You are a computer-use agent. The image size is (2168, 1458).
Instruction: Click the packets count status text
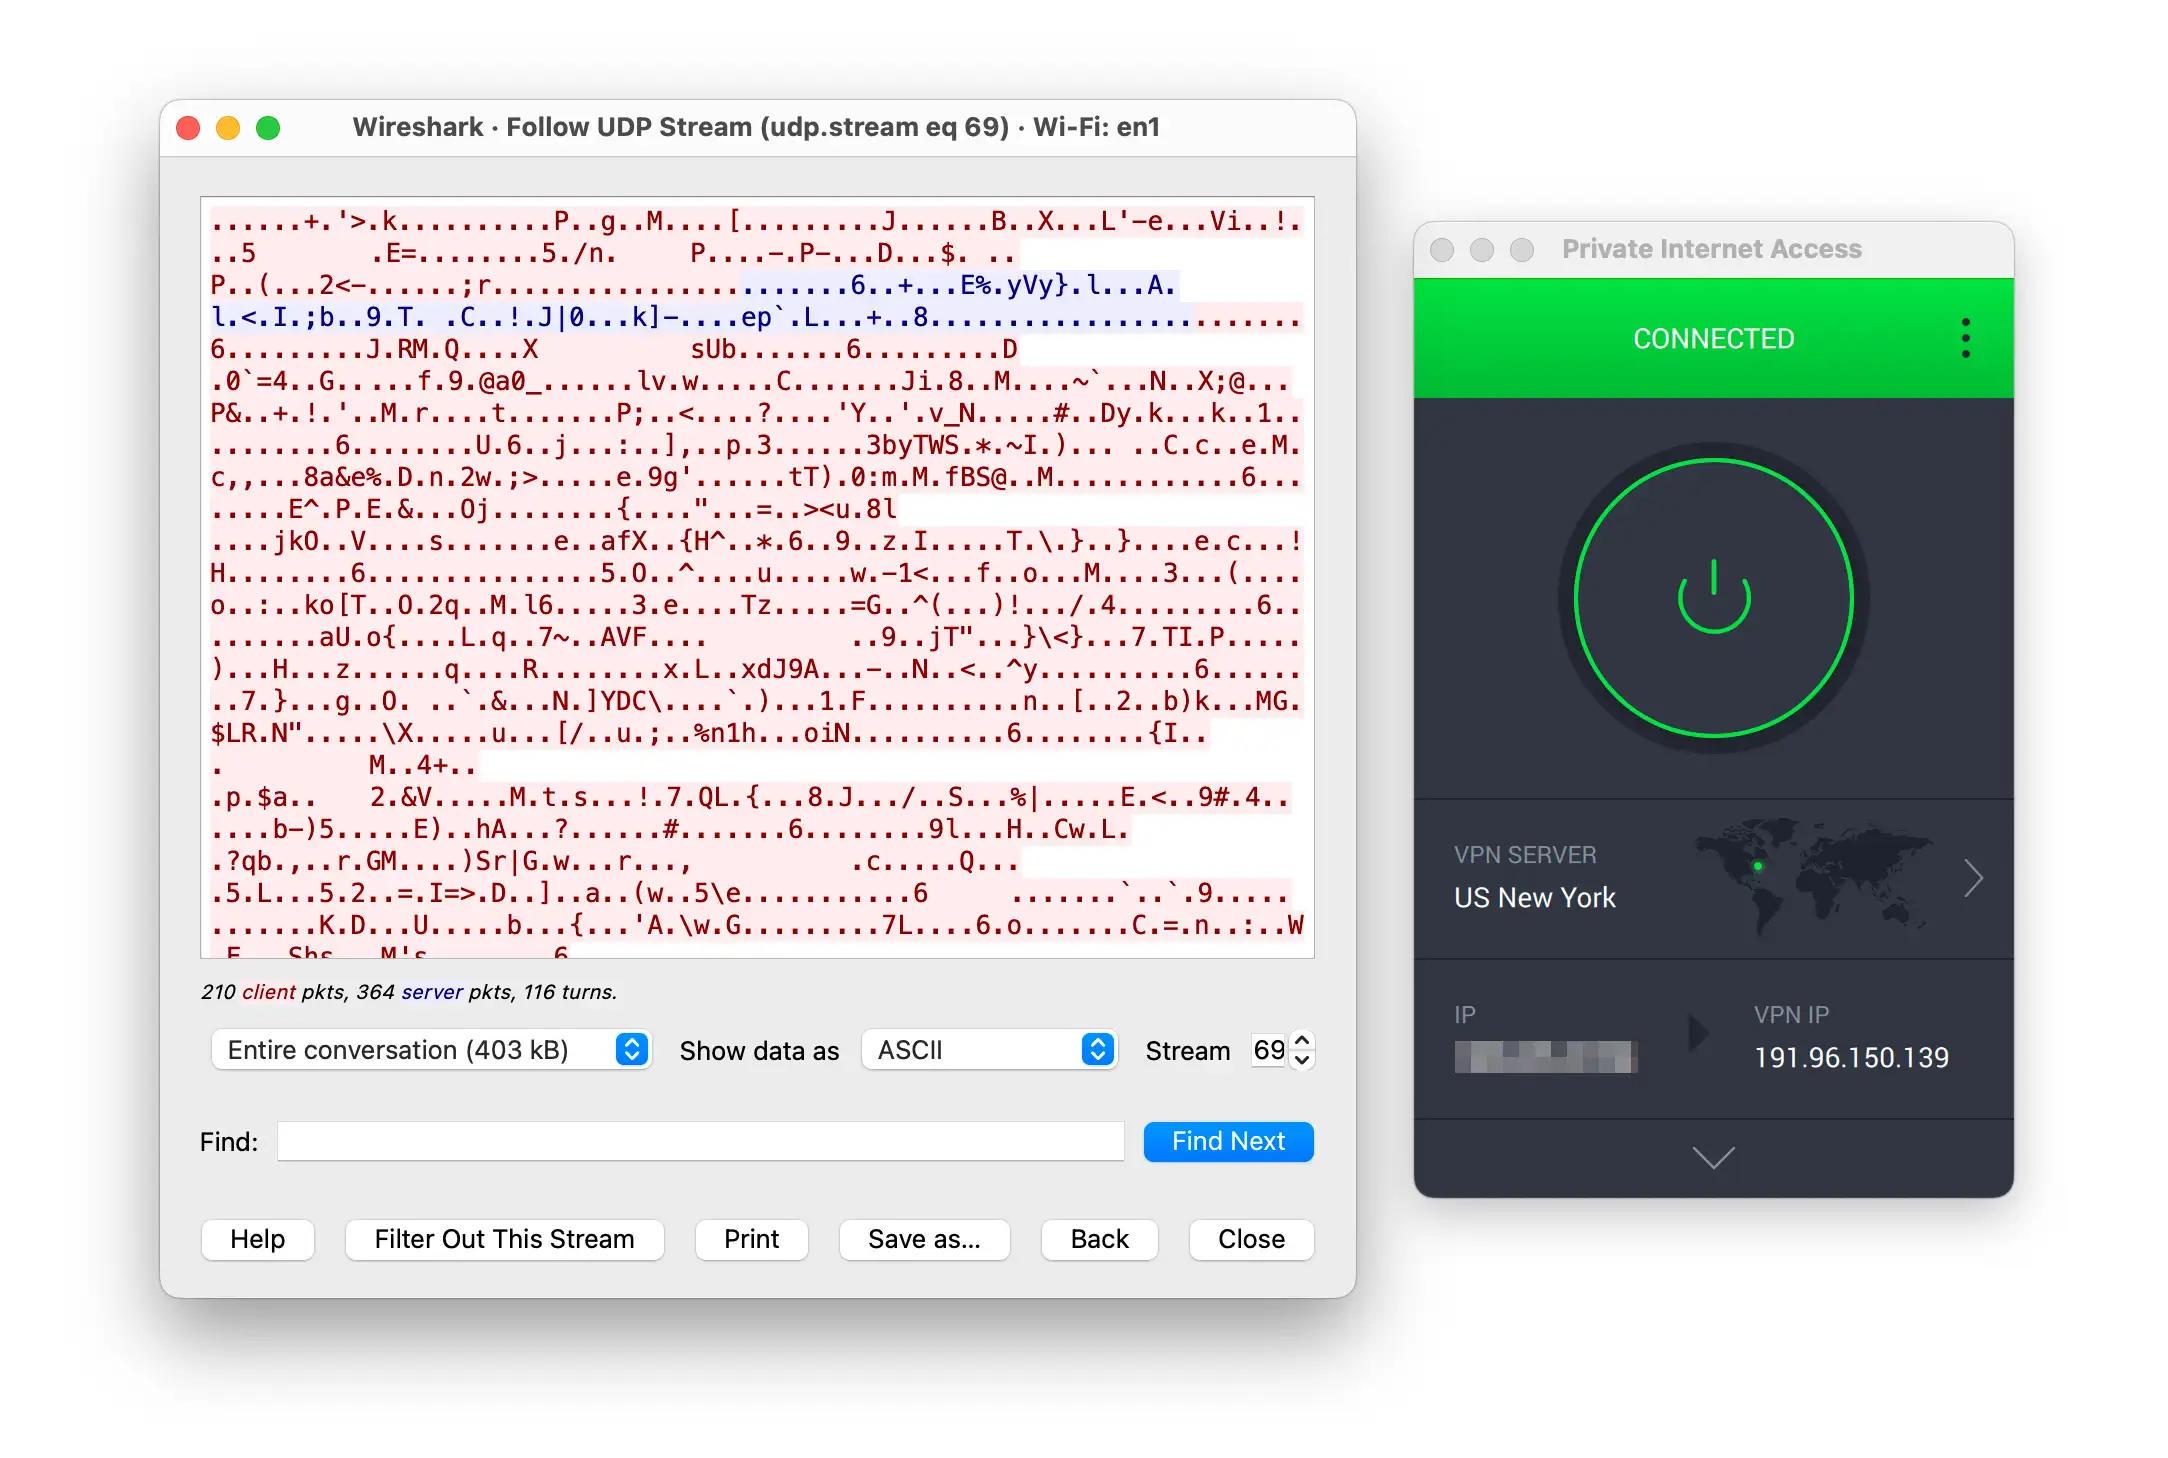coord(409,991)
